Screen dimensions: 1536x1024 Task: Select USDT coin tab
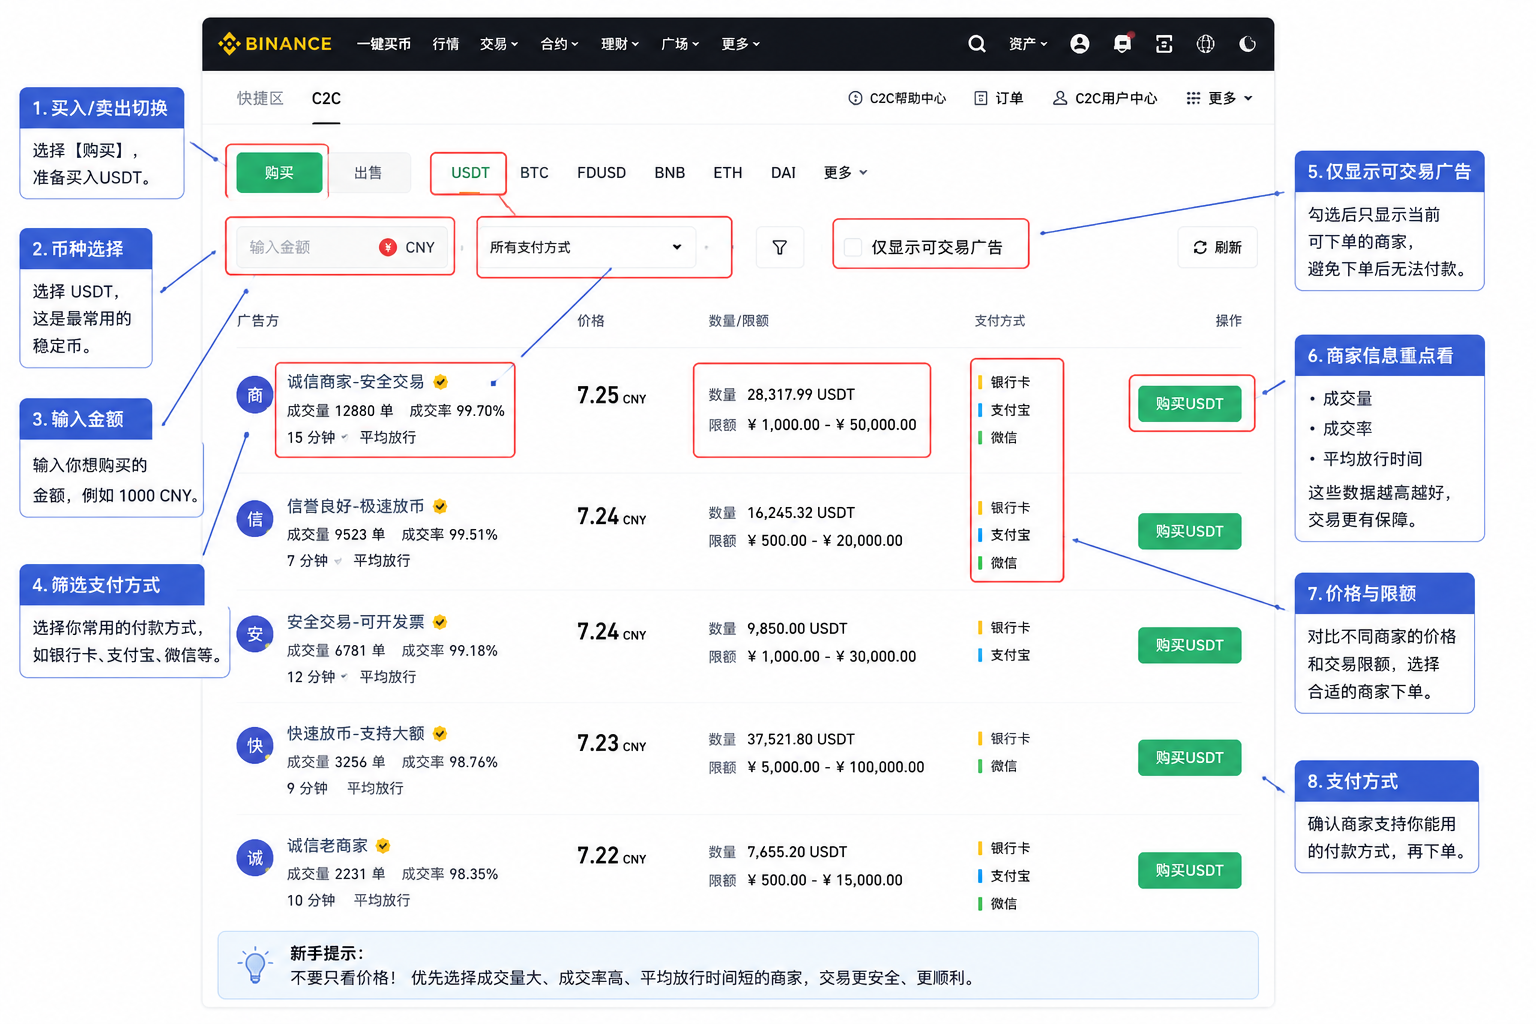470,173
